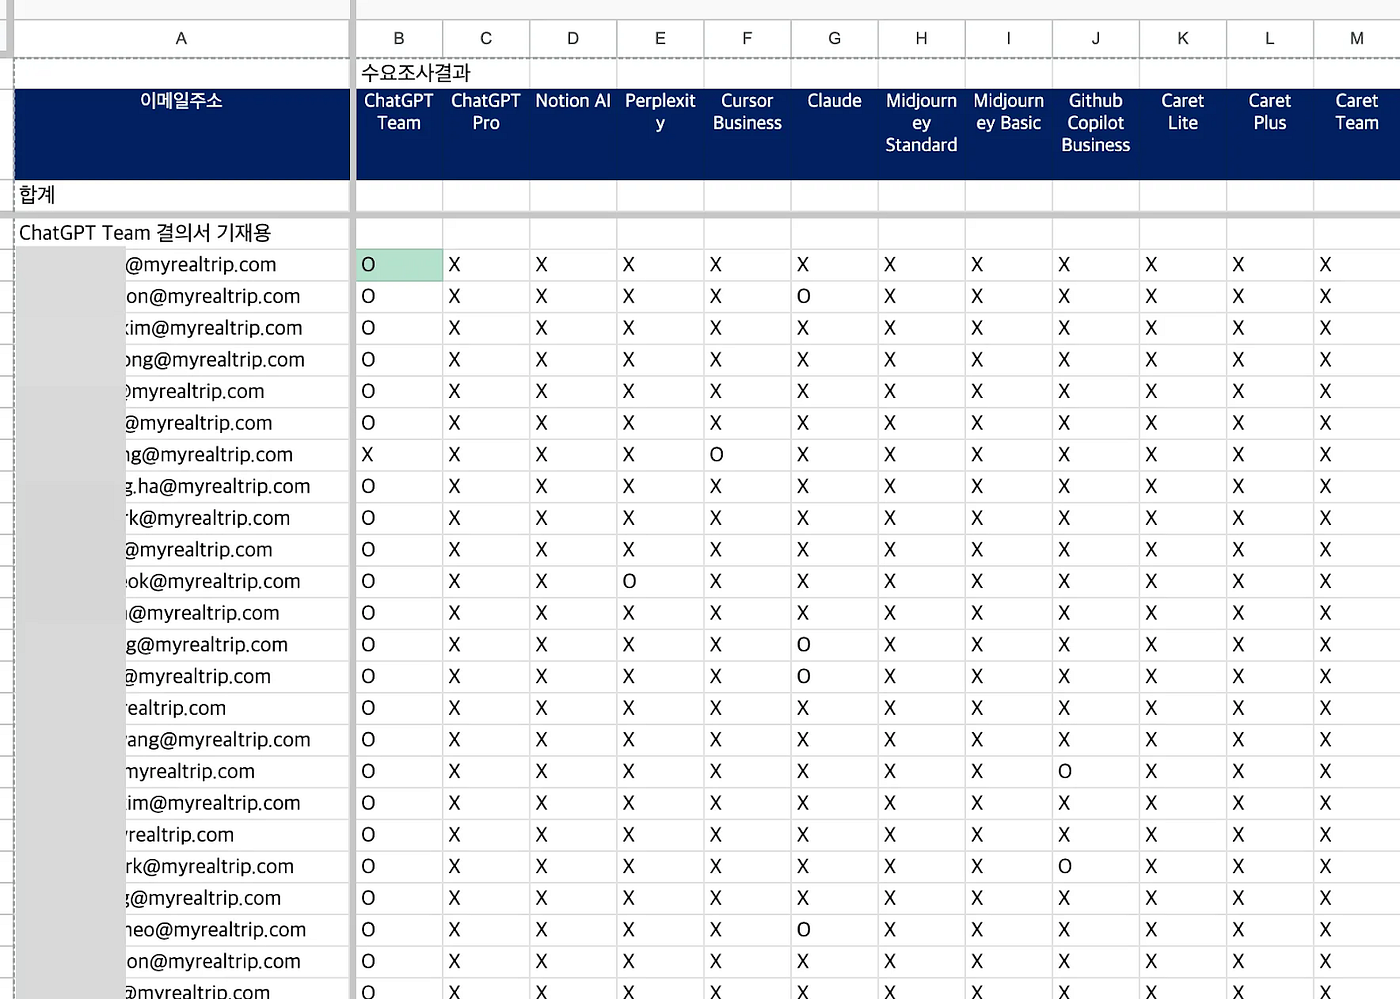
Task: Click the 합계 row label cell
Action: point(181,195)
